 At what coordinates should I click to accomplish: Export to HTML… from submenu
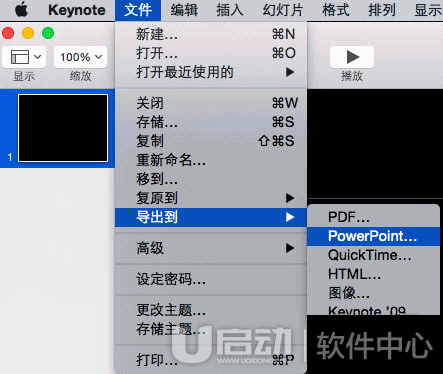pos(373,274)
